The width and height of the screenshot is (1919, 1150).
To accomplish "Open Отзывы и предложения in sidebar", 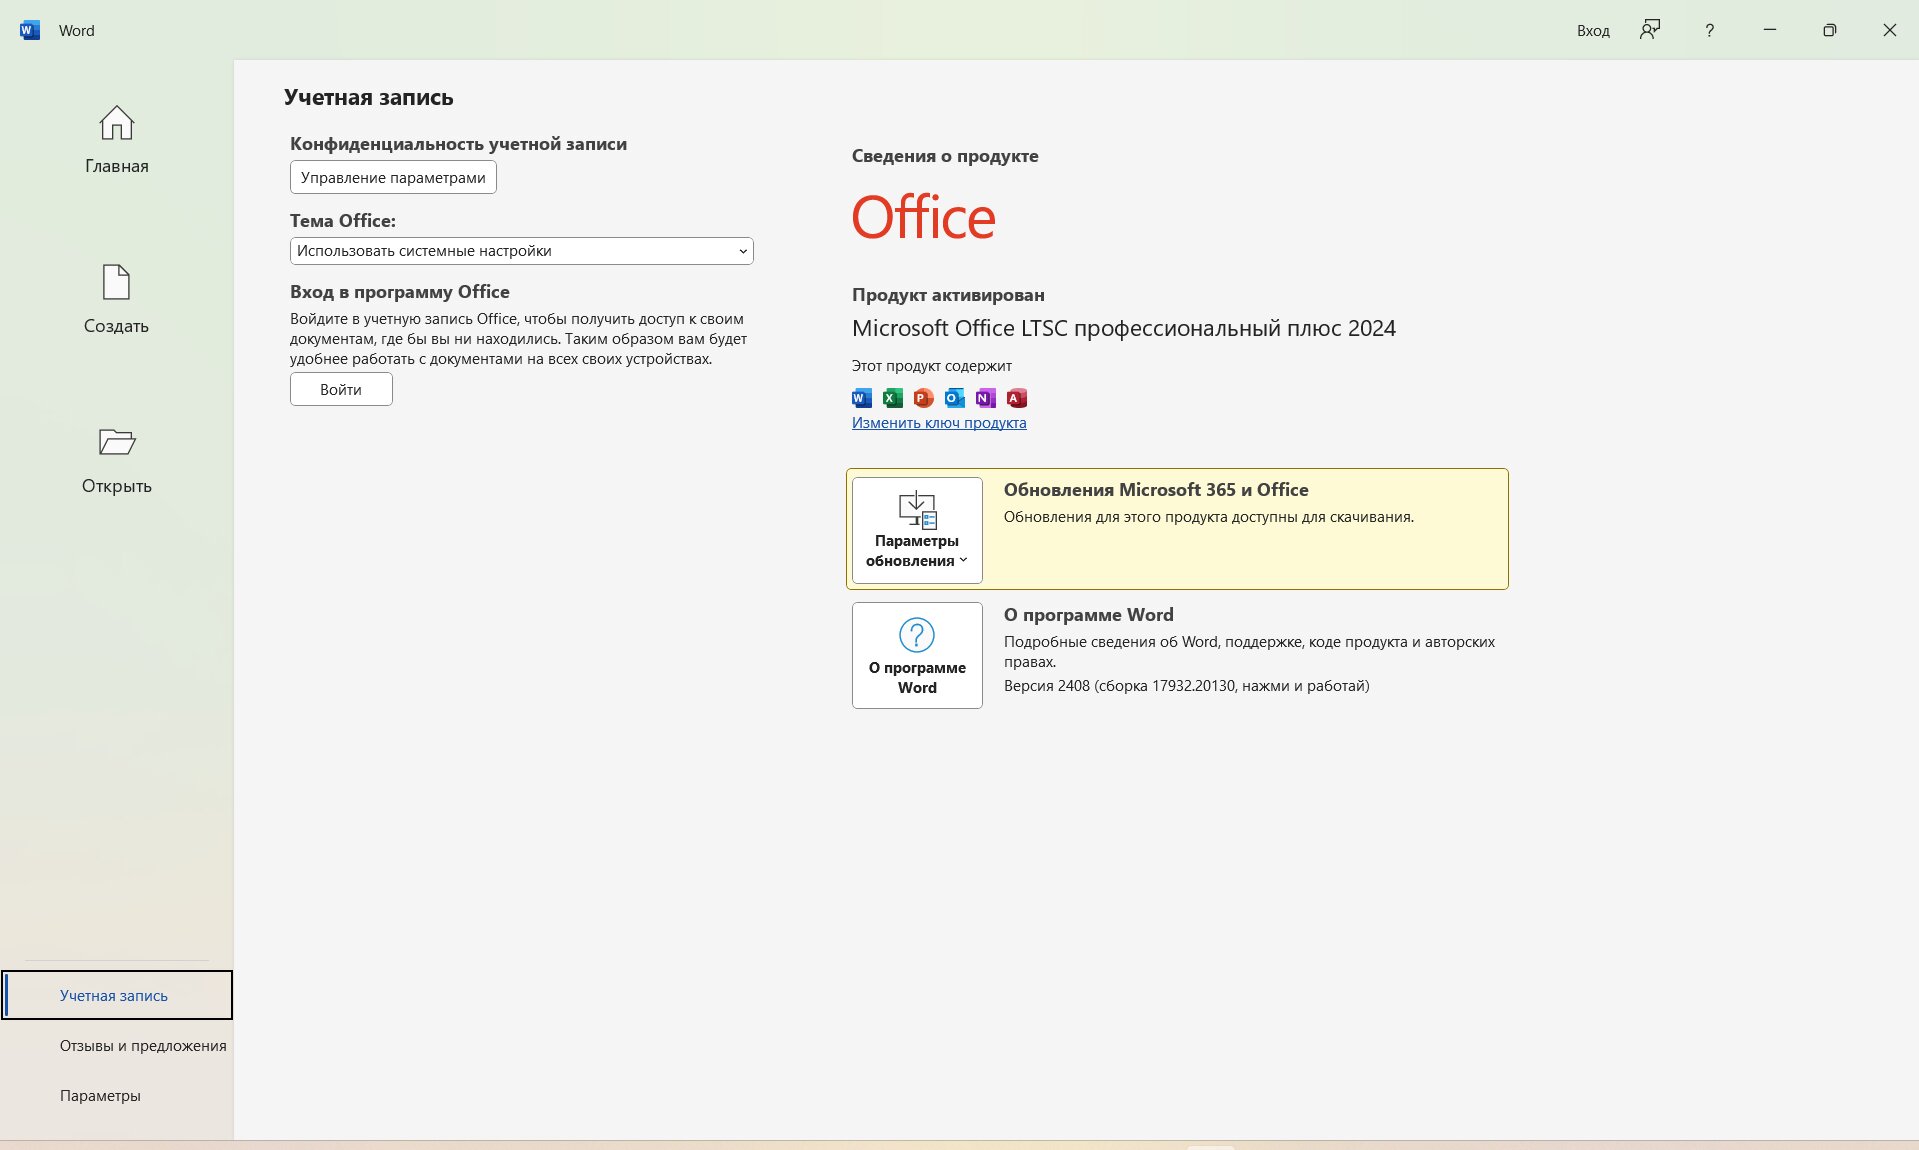I will pos(117,1045).
